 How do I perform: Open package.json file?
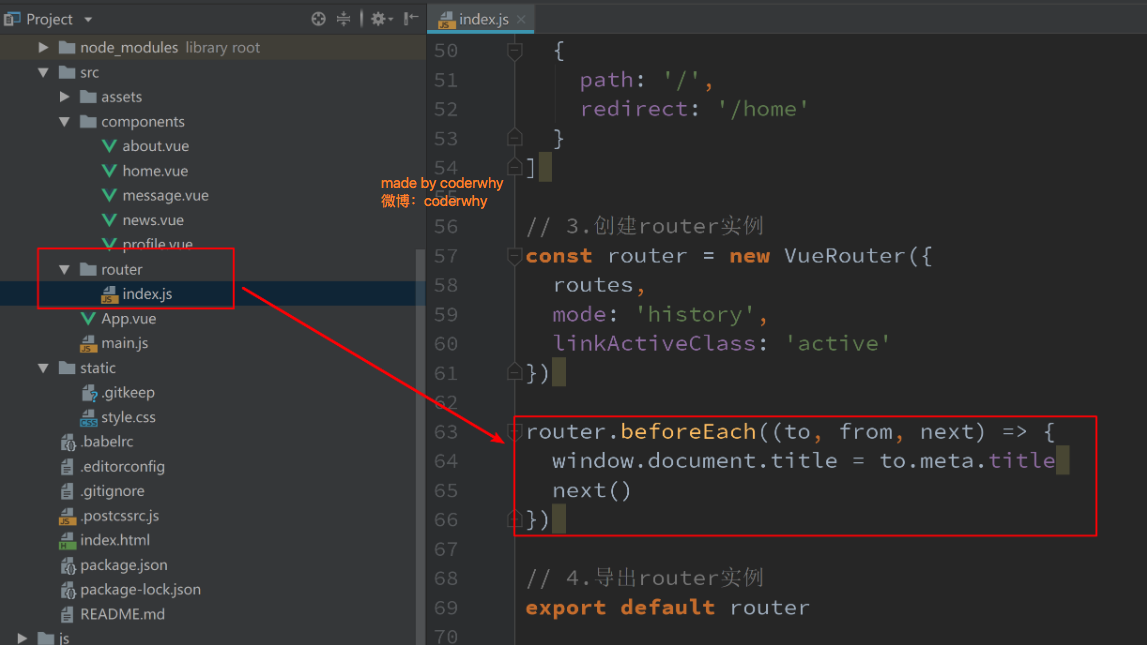point(124,565)
